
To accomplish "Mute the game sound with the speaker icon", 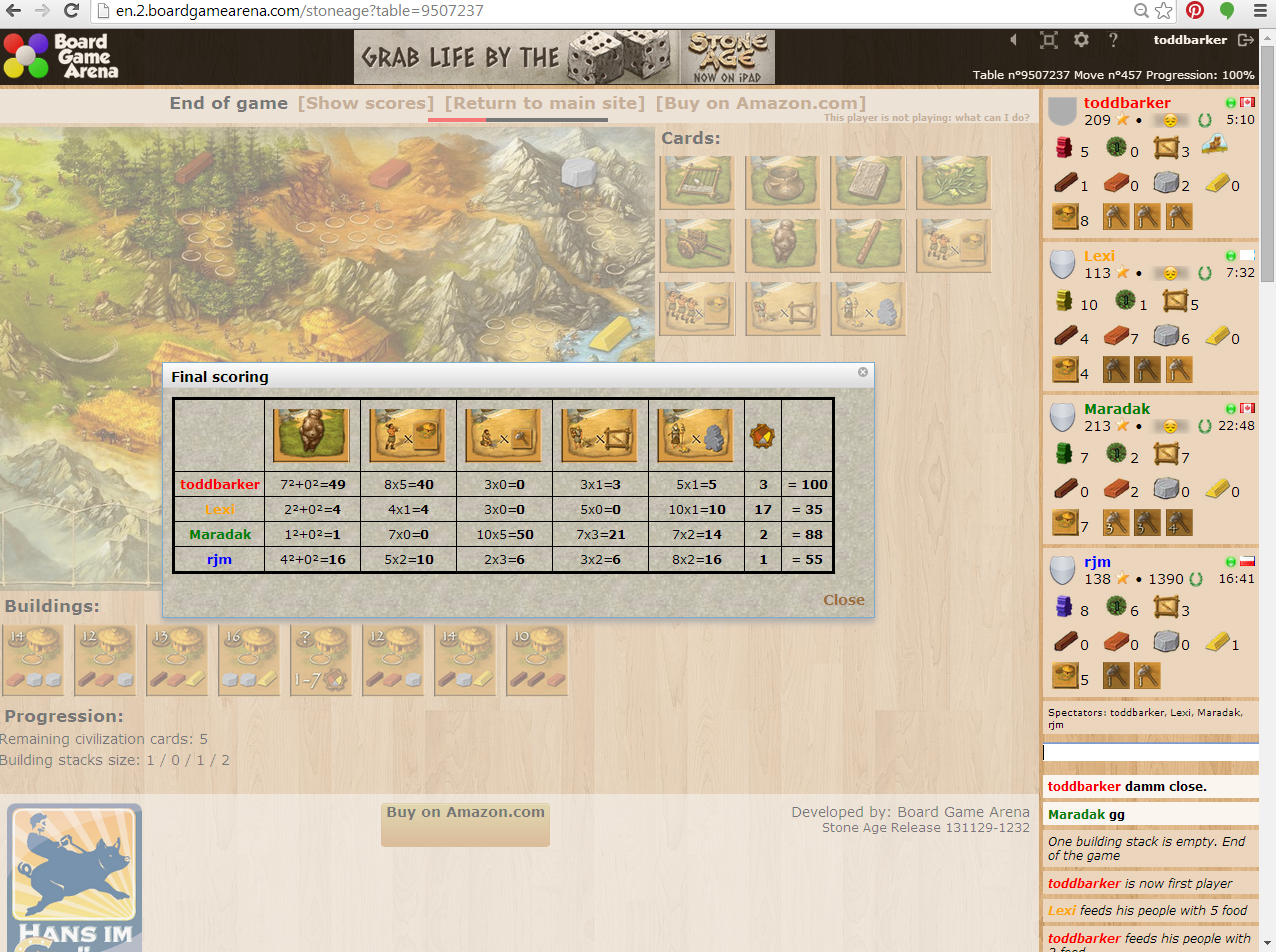I will click(x=1013, y=40).
